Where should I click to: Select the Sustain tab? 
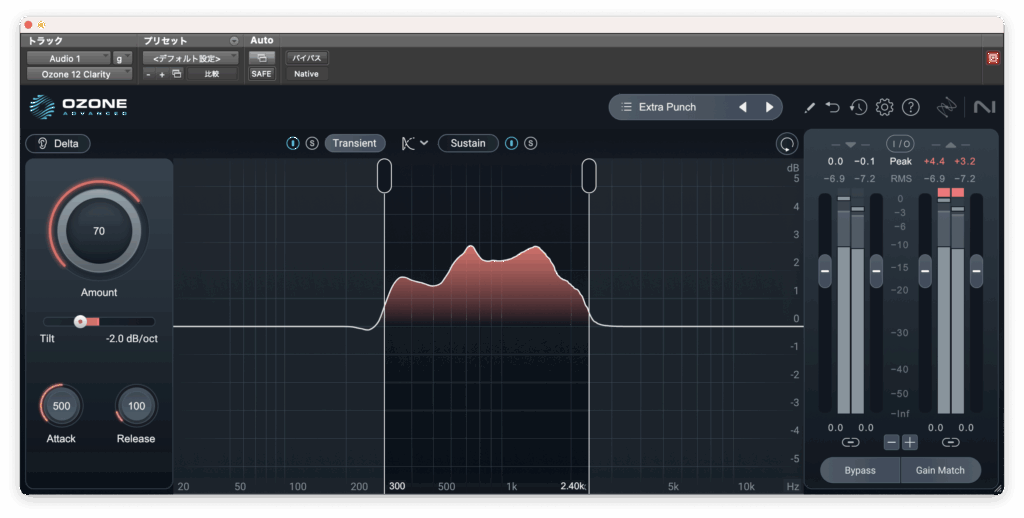pos(467,143)
